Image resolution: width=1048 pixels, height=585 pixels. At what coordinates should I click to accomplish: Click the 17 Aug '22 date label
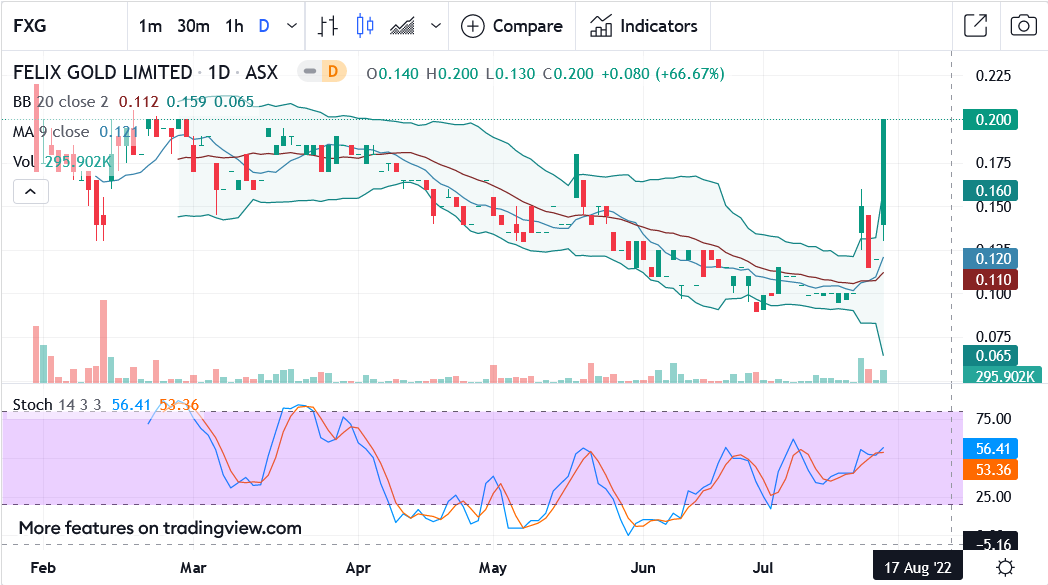click(918, 568)
